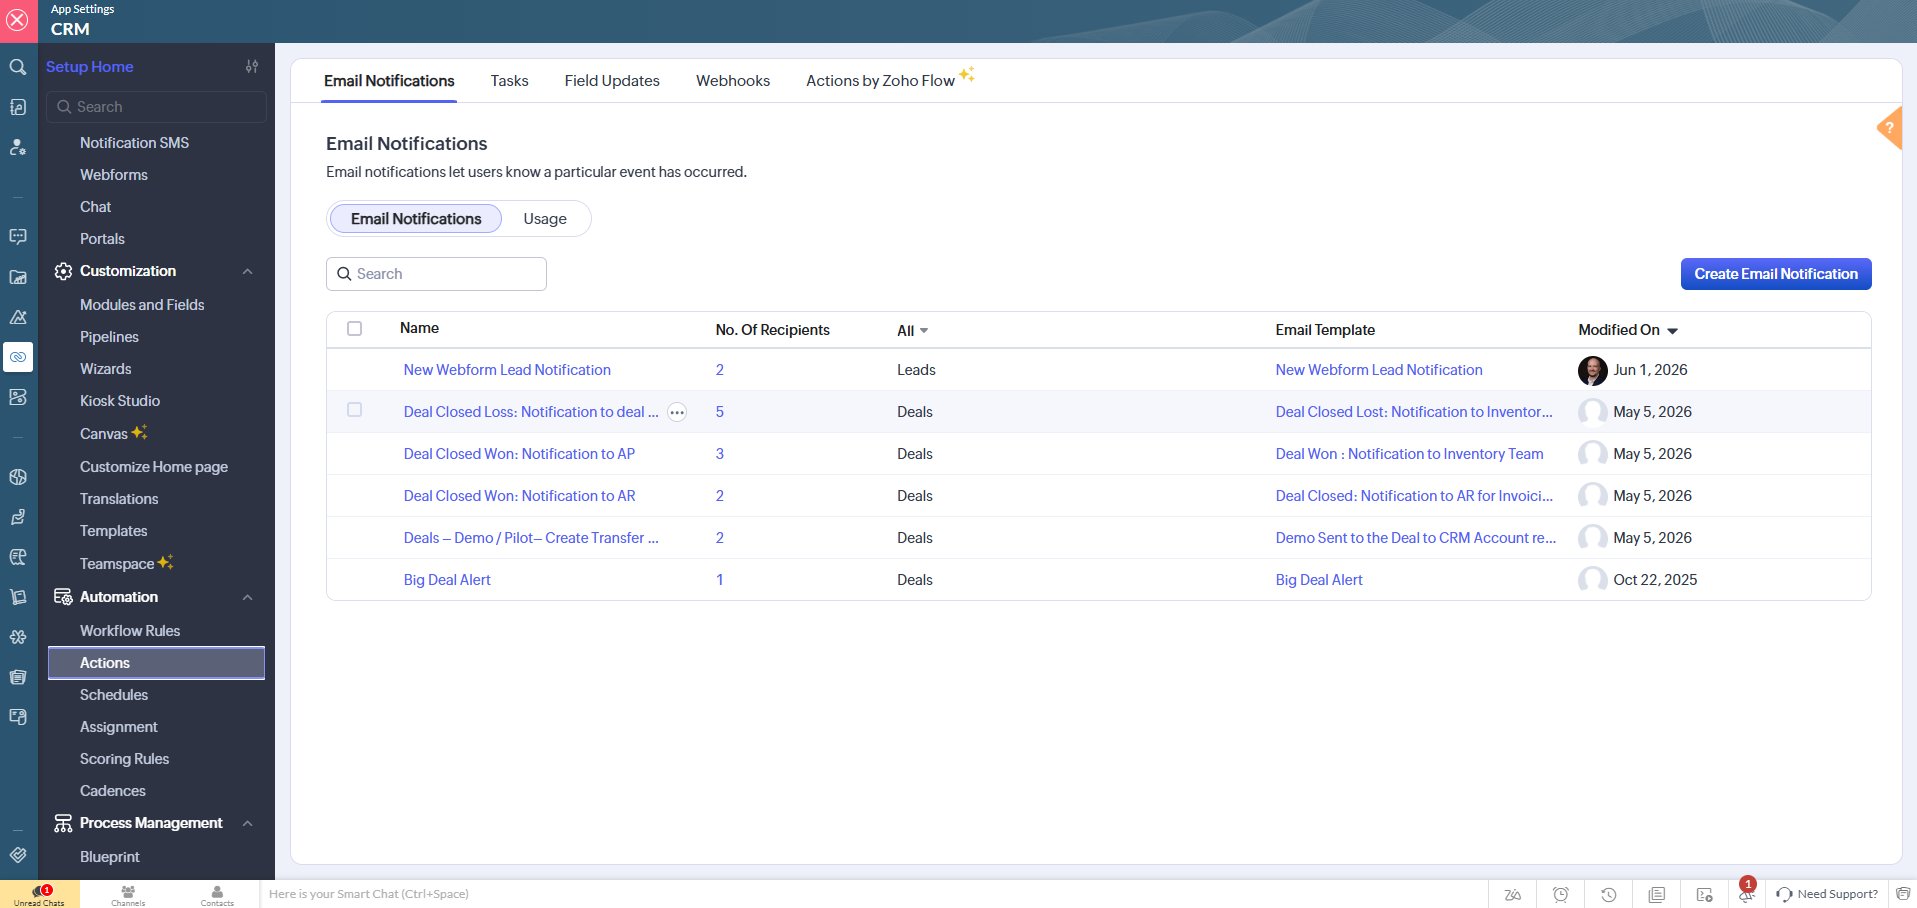Open the New Webform Lead Notification name link
The height and width of the screenshot is (908, 1917).
[507, 370]
